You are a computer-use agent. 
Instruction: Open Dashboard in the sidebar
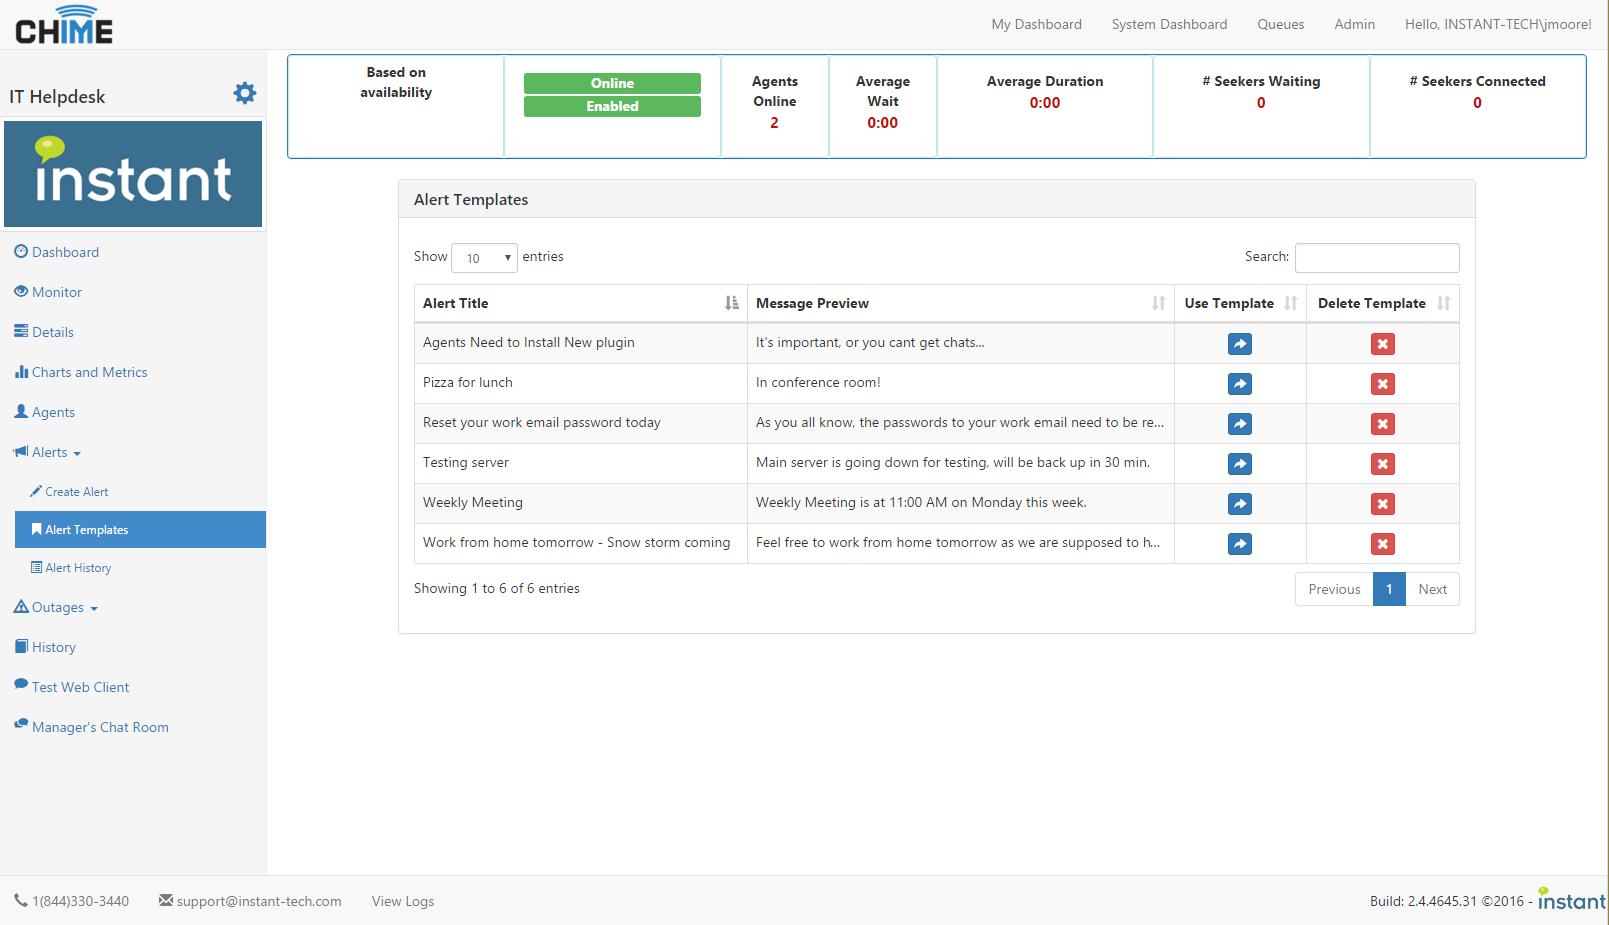(57, 252)
